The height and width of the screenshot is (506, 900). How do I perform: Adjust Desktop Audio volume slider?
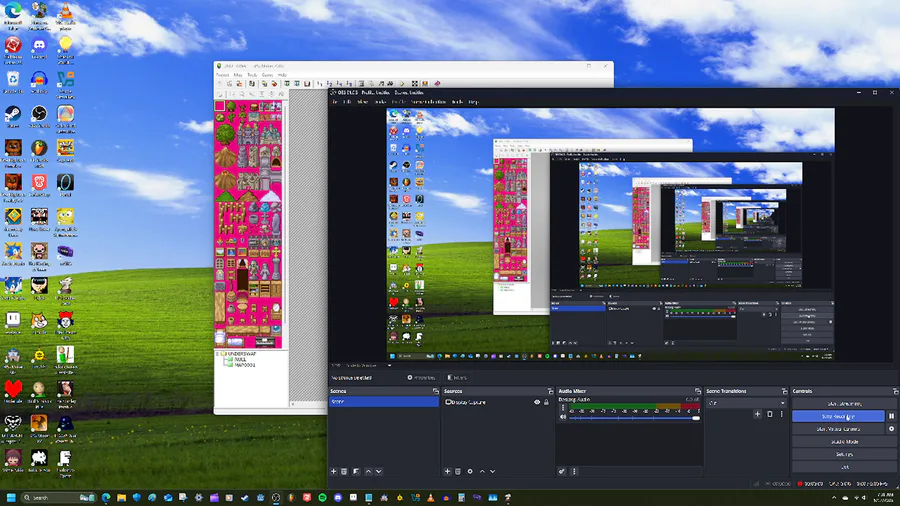pyautogui.click(x=634, y=418)
